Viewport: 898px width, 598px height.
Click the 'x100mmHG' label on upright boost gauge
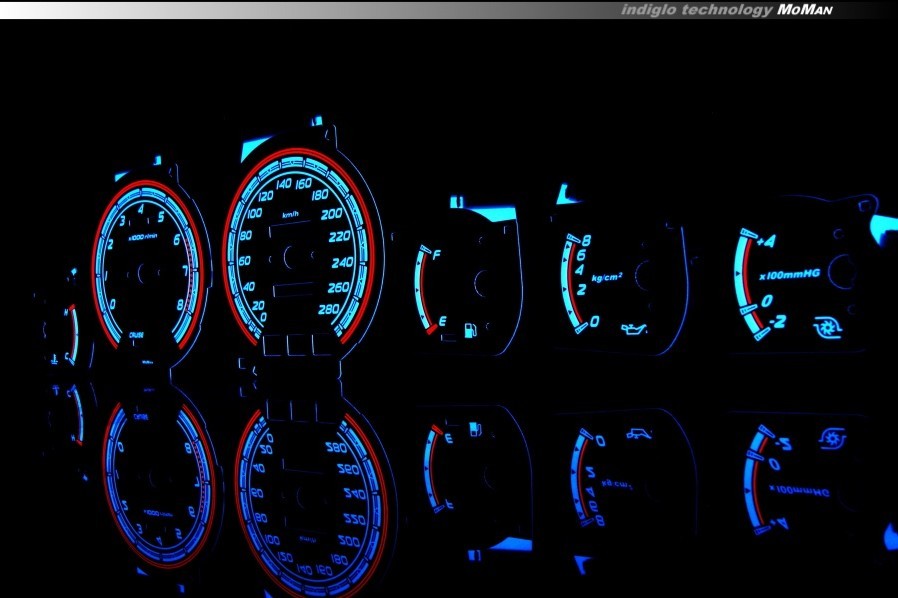(x=790, y=275)
